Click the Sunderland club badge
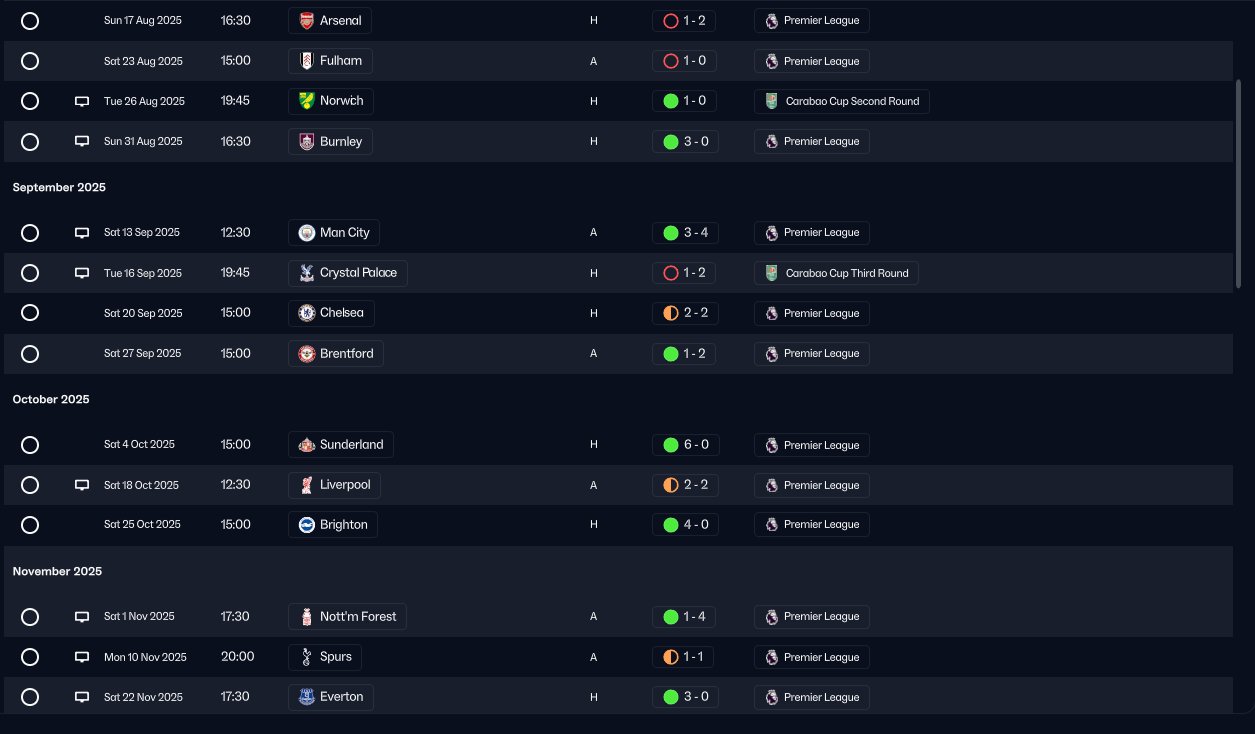Viewport: 1255px width, 734px height. tap(306, 445)
